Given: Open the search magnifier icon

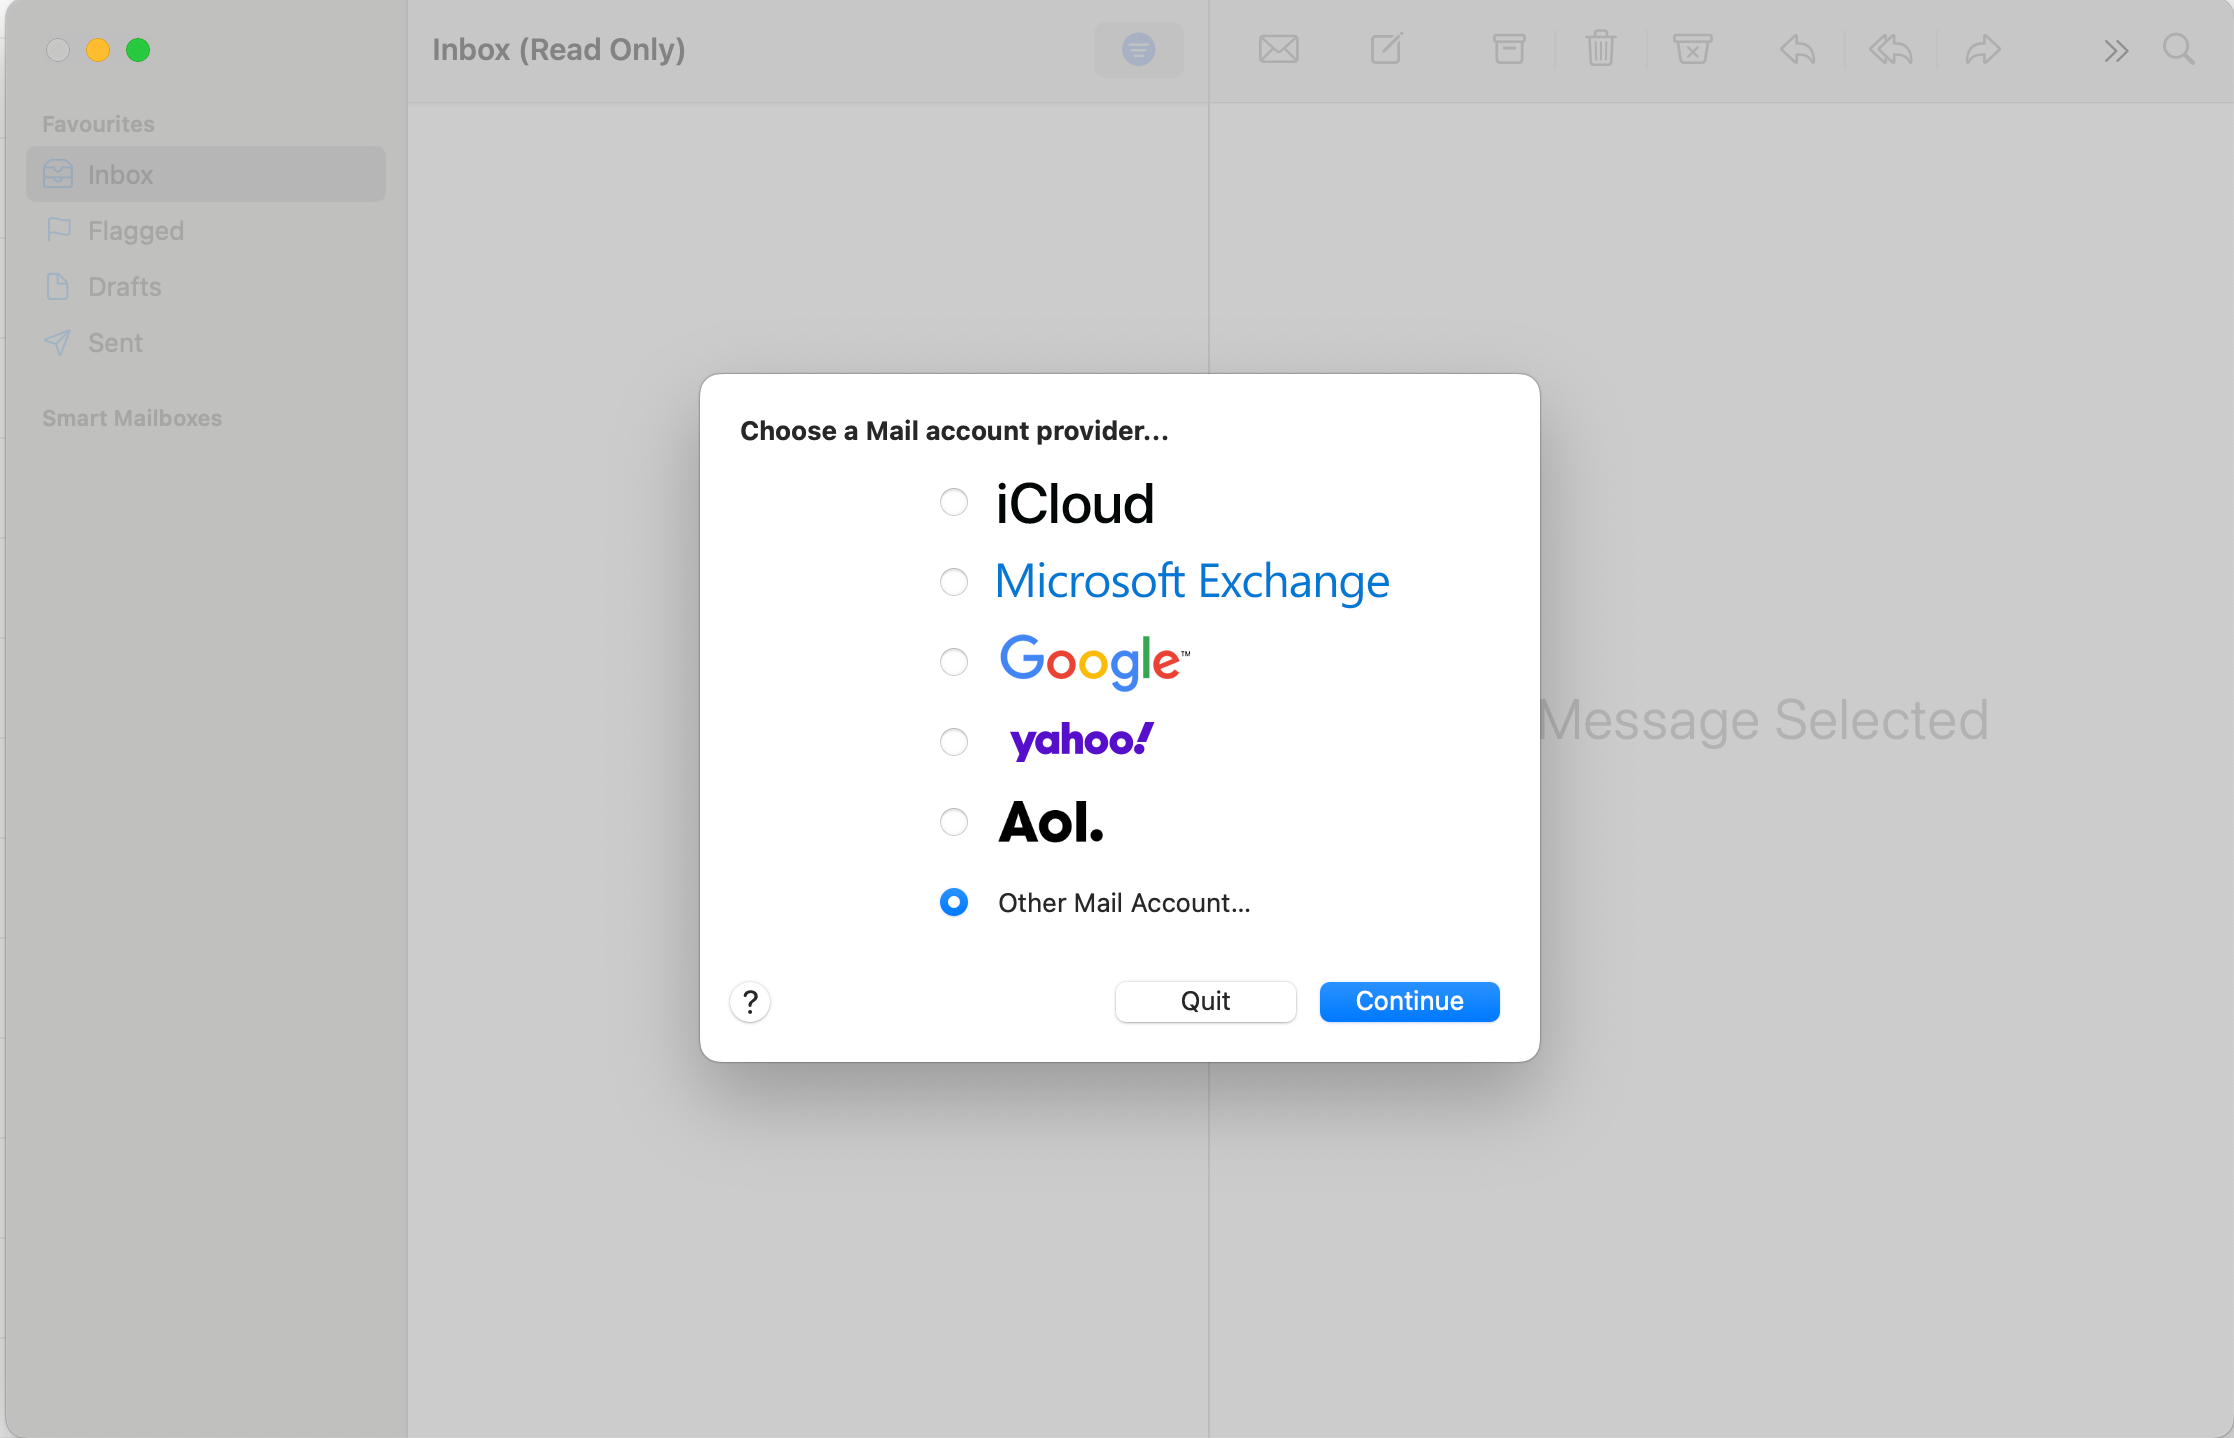Looking at the screenshot, I should pos(2178,49).
